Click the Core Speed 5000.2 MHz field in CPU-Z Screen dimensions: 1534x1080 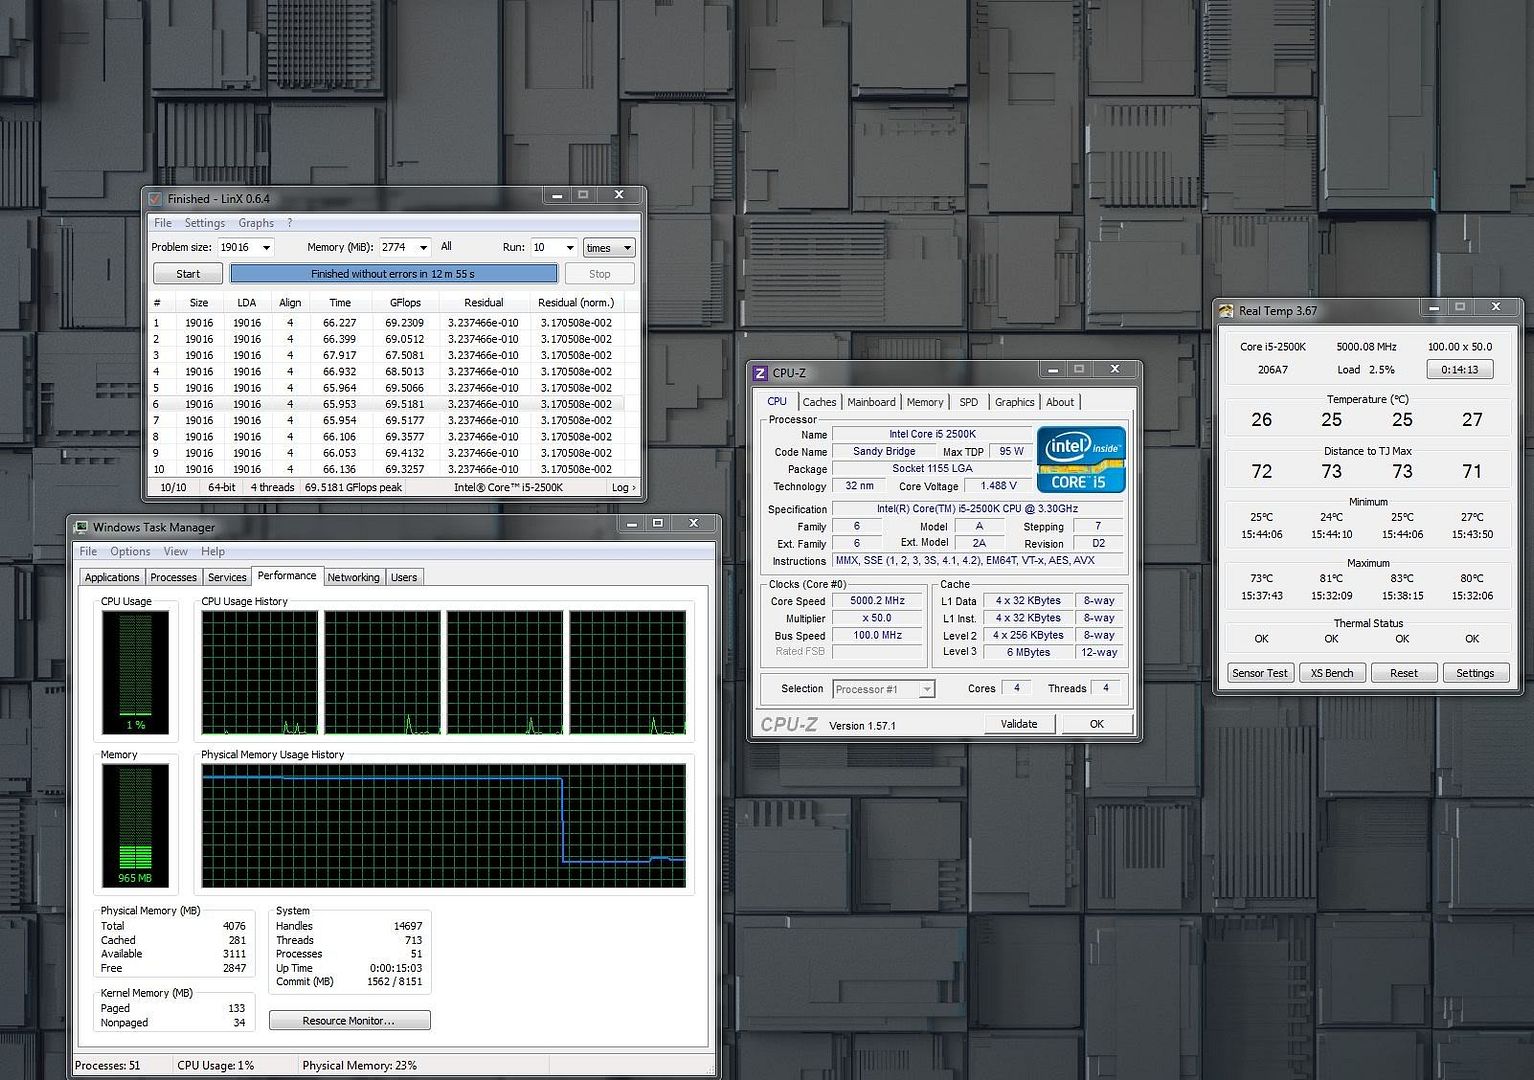[x=877, y=601]
